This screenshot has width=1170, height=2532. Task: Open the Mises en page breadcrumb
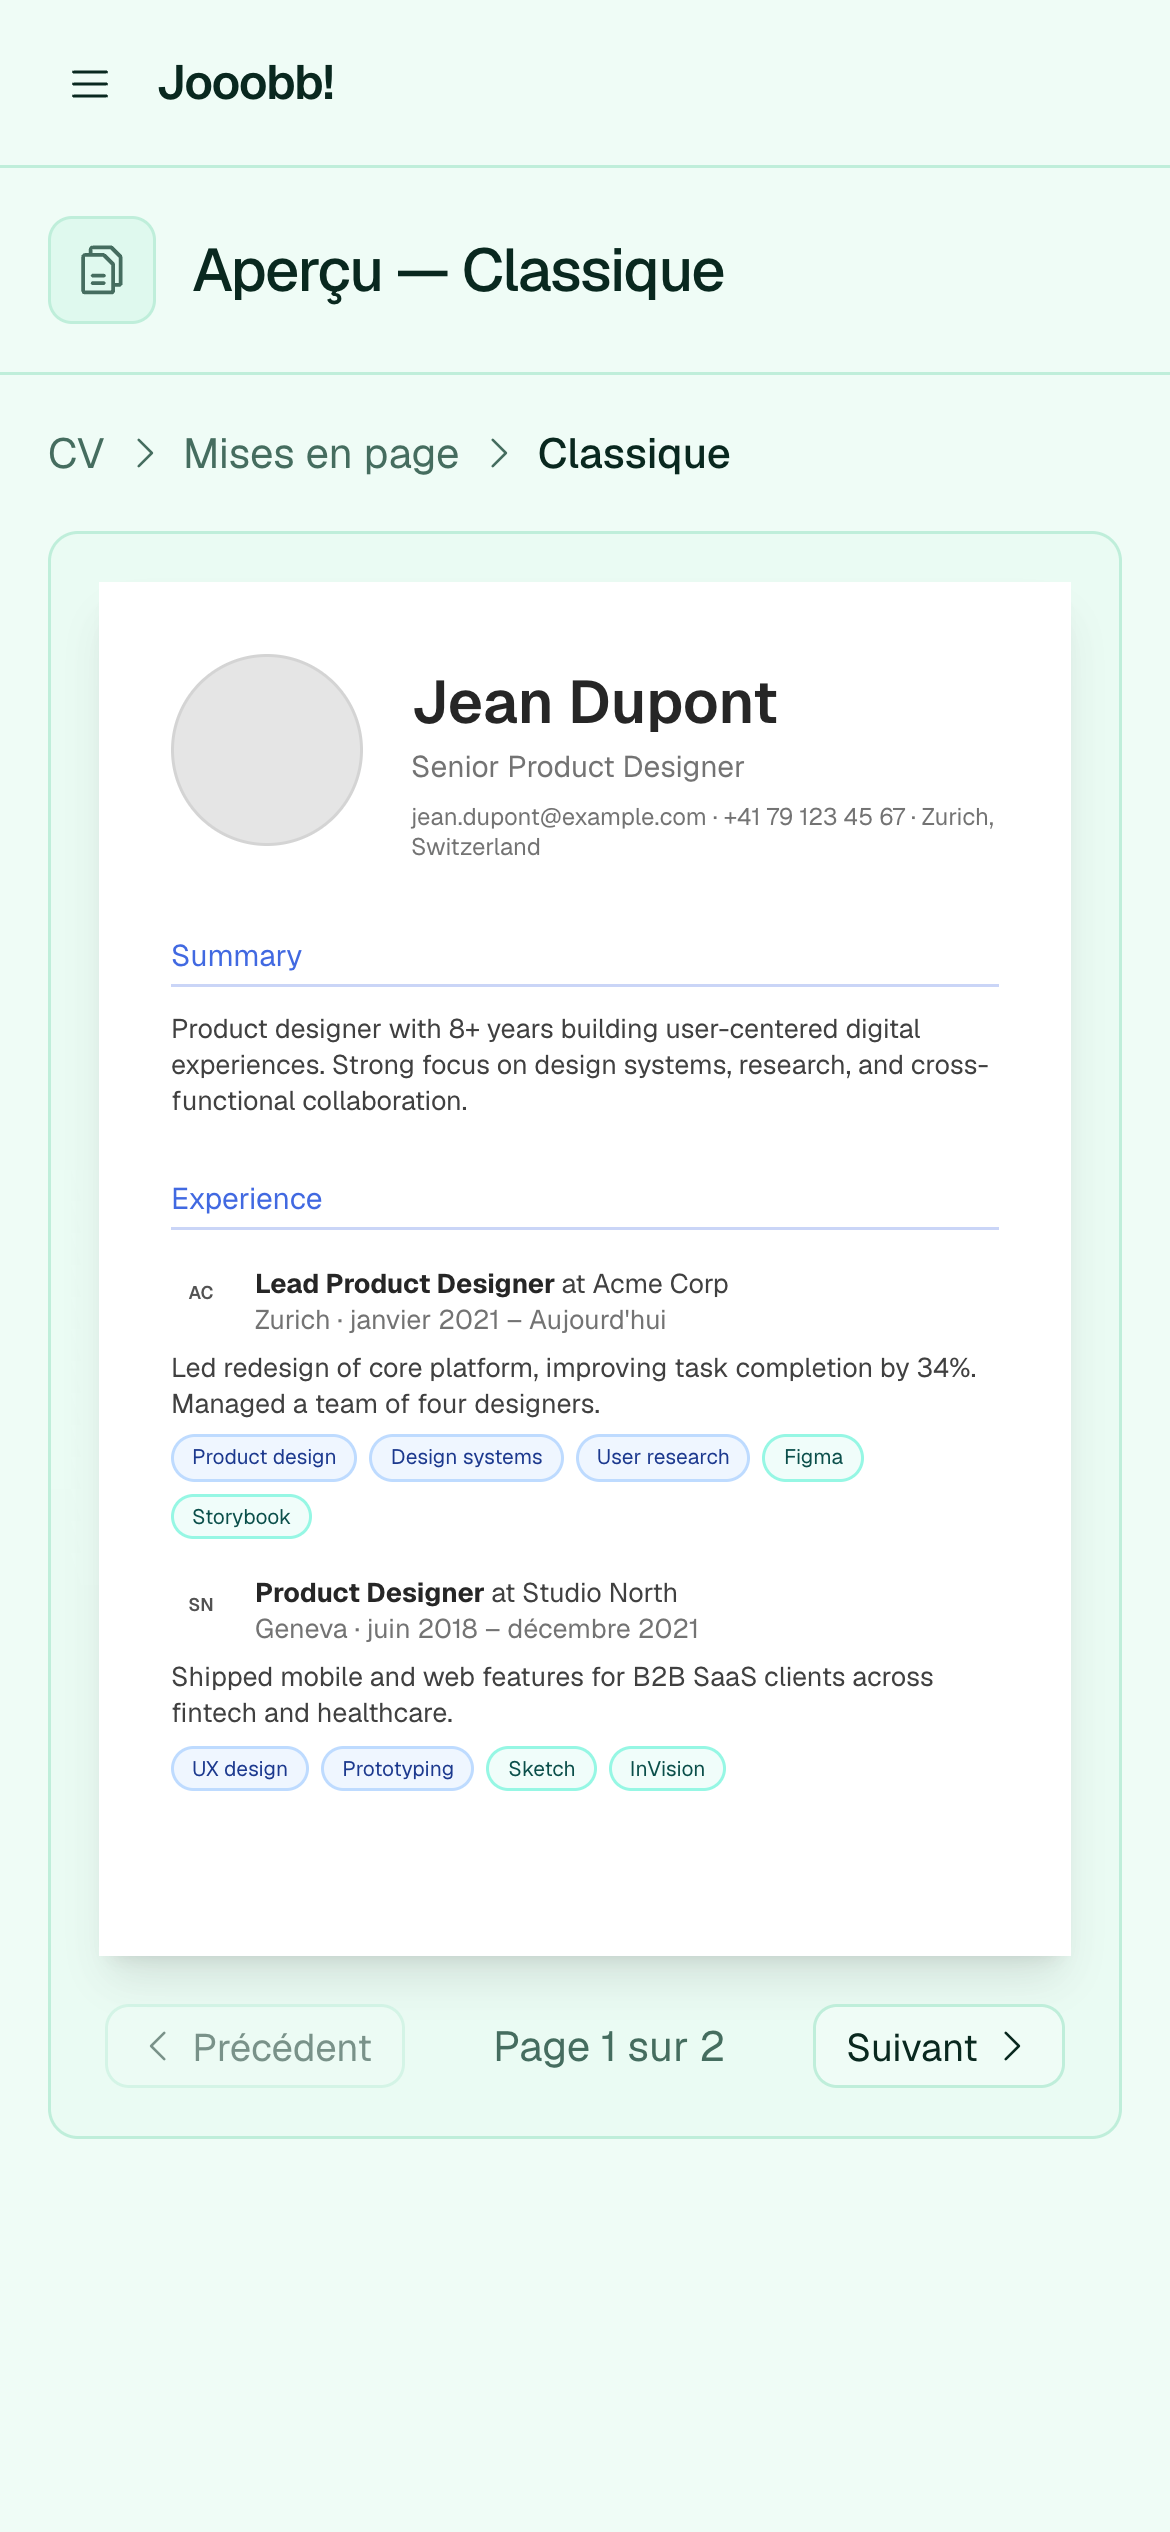pyautogui.click(x=321, y=454)
